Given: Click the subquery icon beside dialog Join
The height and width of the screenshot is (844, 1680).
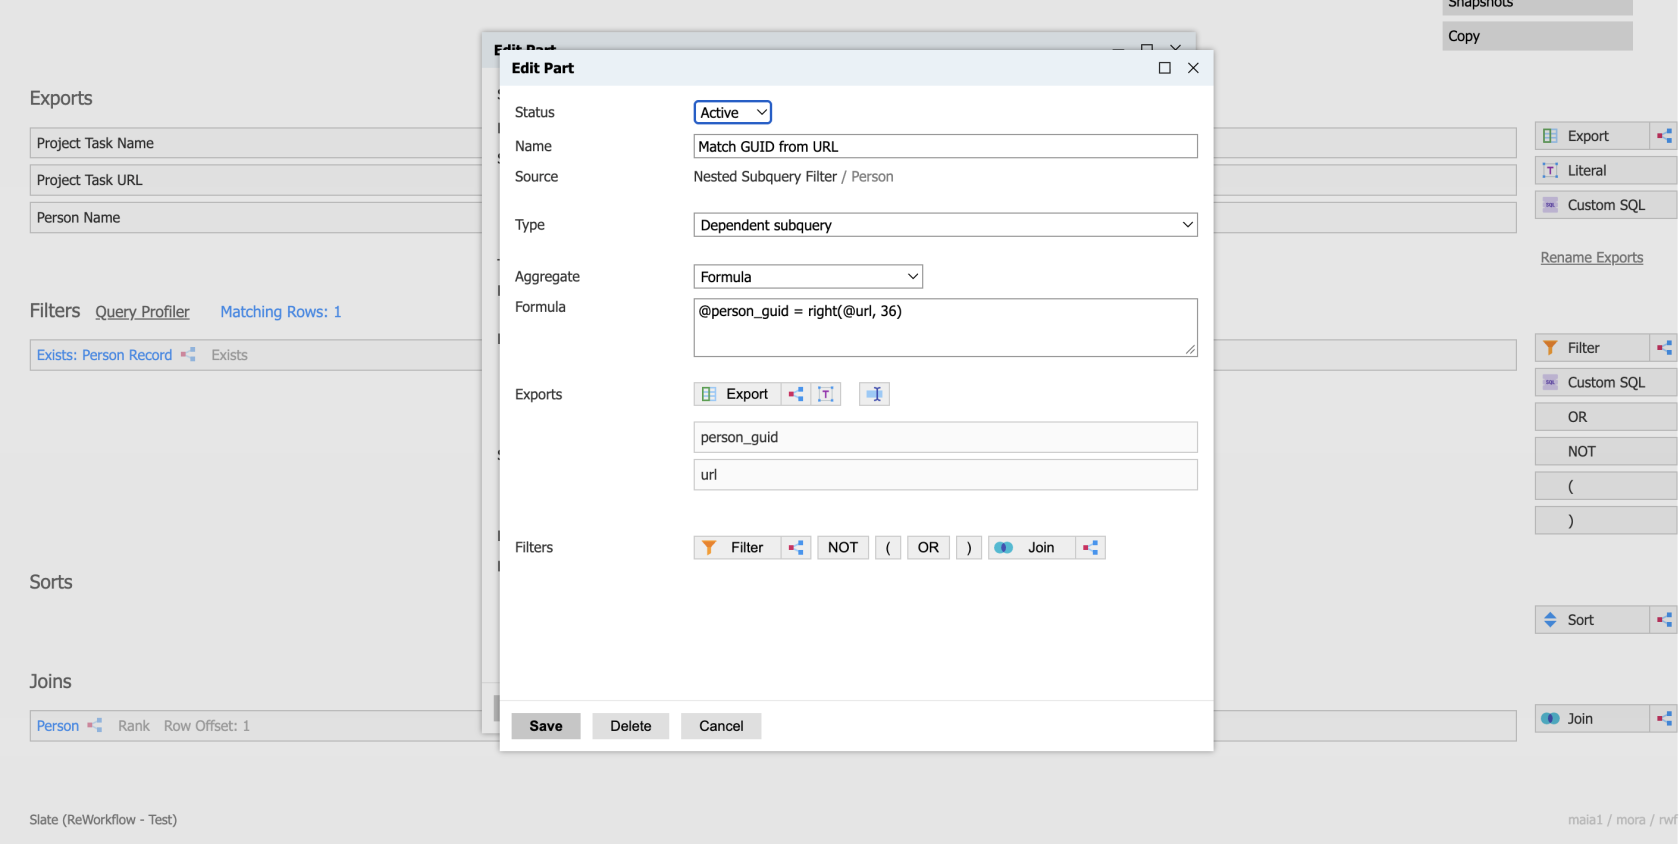Looking at the screenshot, I should point(1091,547).
